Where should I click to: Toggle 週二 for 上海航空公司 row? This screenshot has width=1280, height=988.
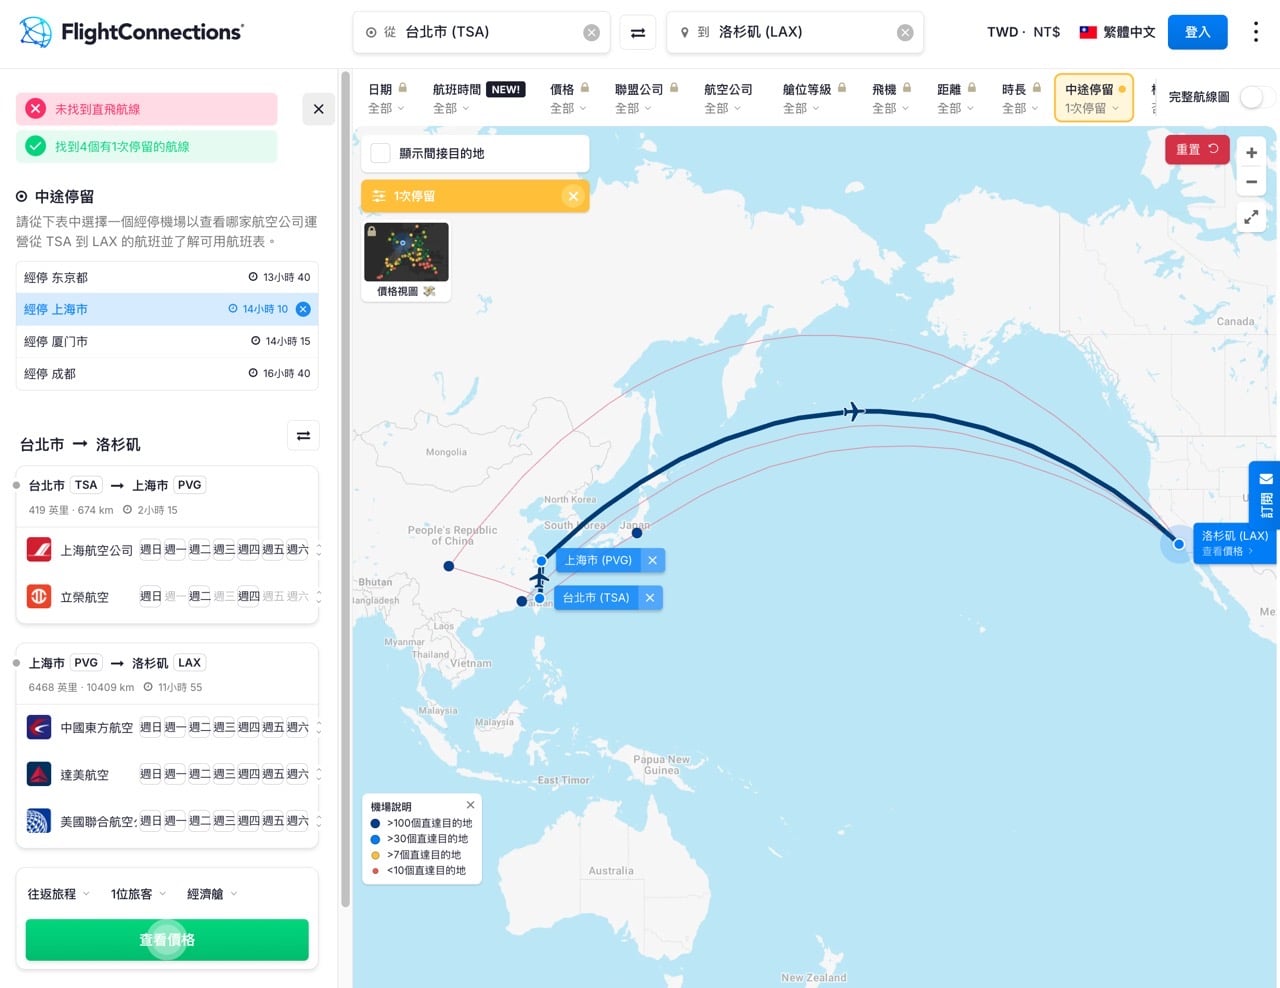coord(200,549)
